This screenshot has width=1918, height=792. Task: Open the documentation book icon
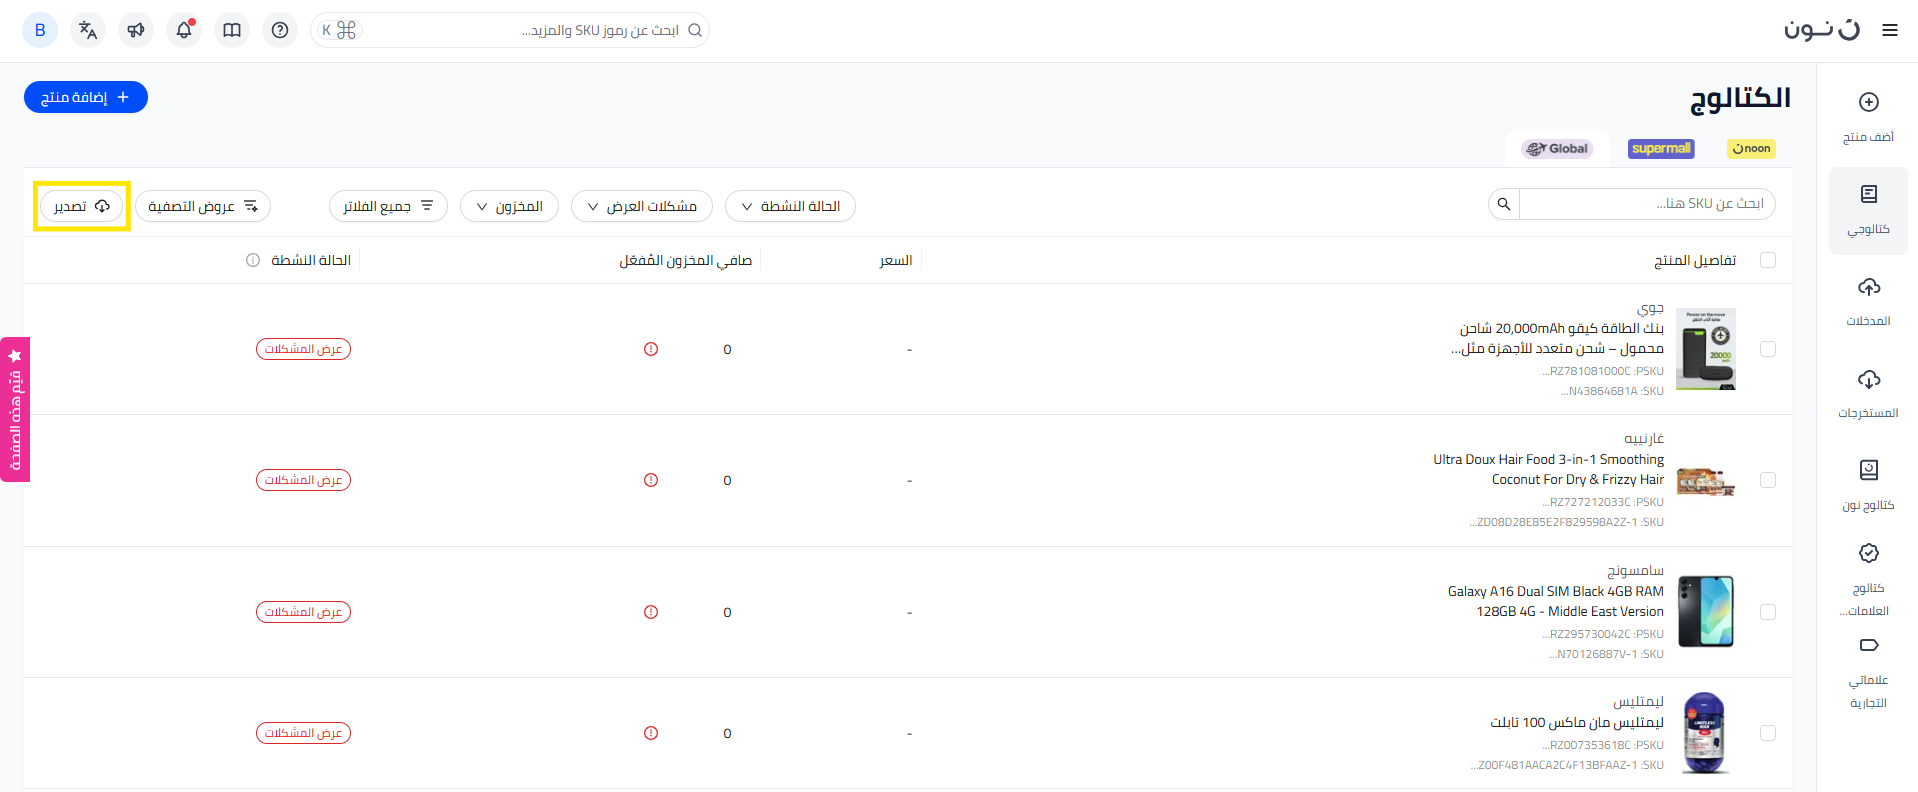pos(232,30)
